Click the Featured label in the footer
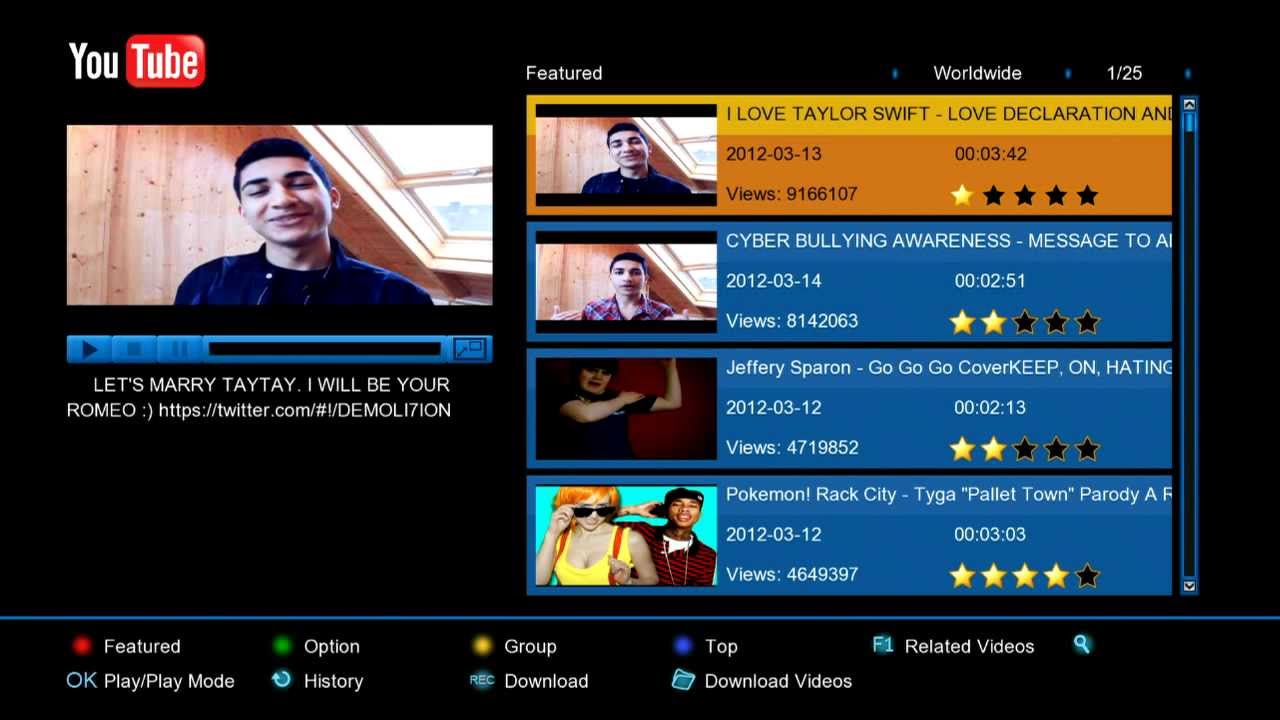Screen dimensions: 1280x720 [142, 646]
